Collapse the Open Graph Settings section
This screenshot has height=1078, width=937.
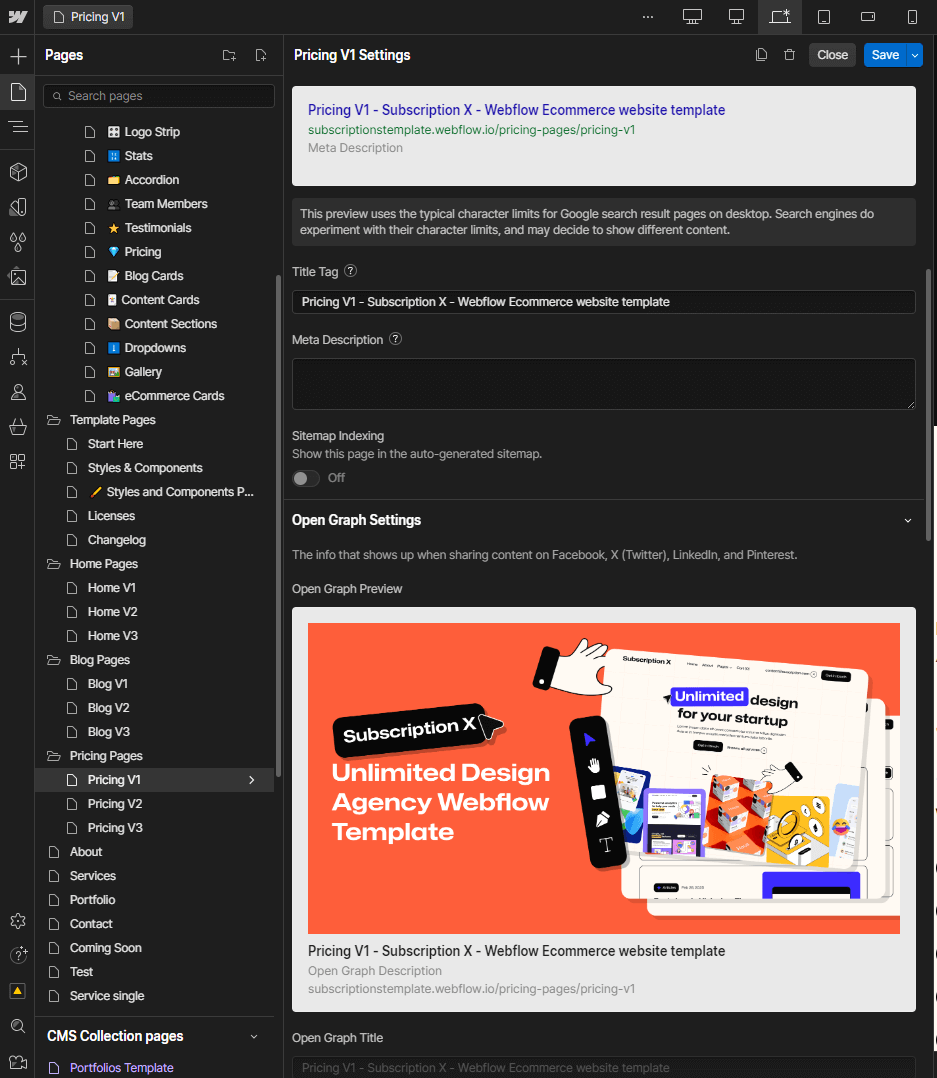tap(908, 520)
